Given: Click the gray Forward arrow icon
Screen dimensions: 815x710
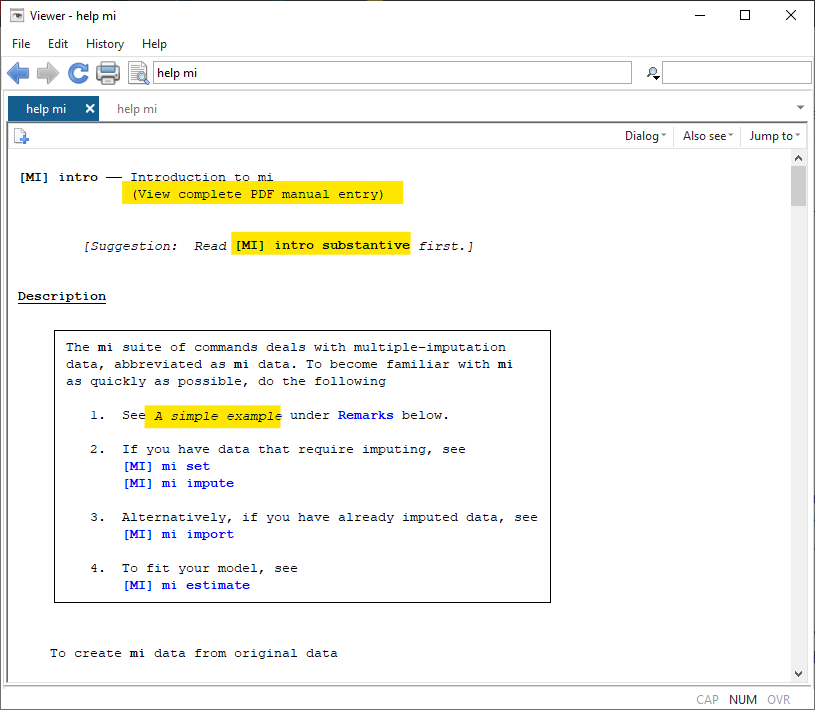Looking at the screenshot, I should [x=48, y=73].
